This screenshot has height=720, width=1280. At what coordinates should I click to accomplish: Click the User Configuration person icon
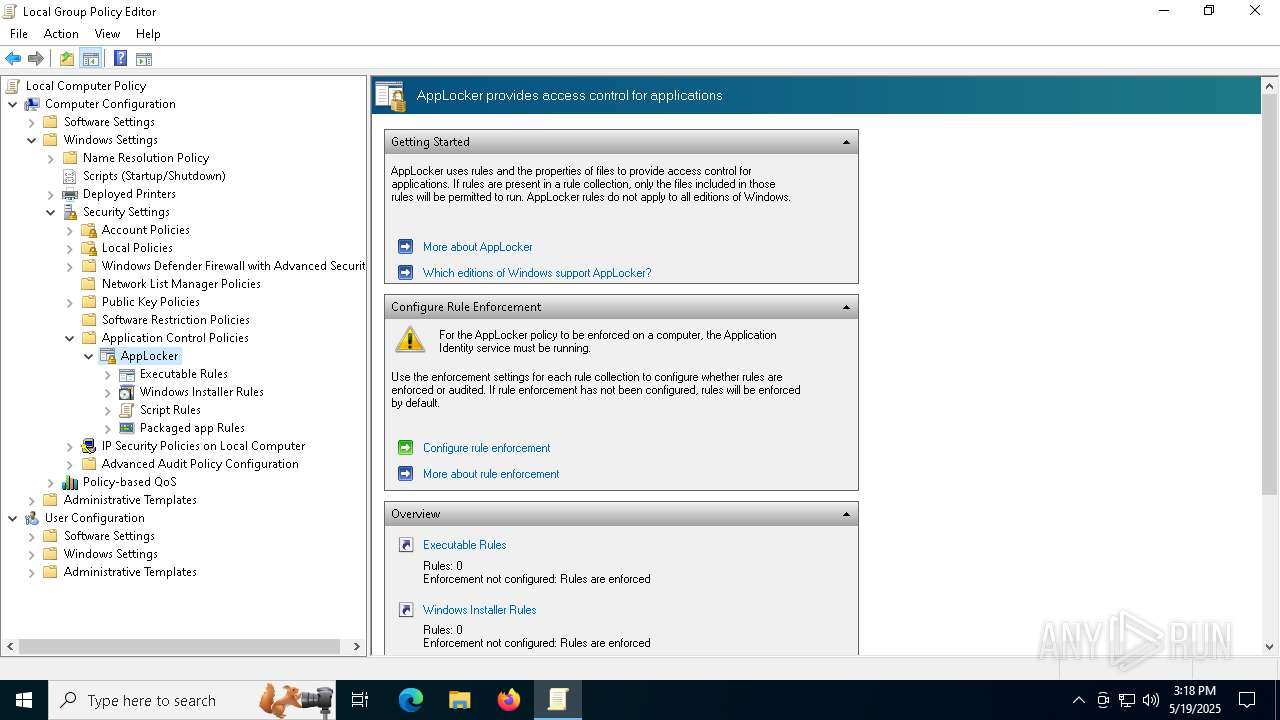[32, 518]
